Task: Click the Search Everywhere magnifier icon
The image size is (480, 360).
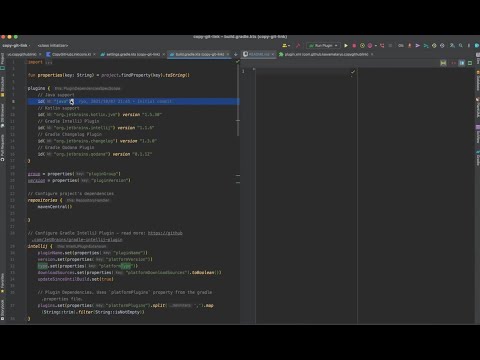Action: [461, 45]
